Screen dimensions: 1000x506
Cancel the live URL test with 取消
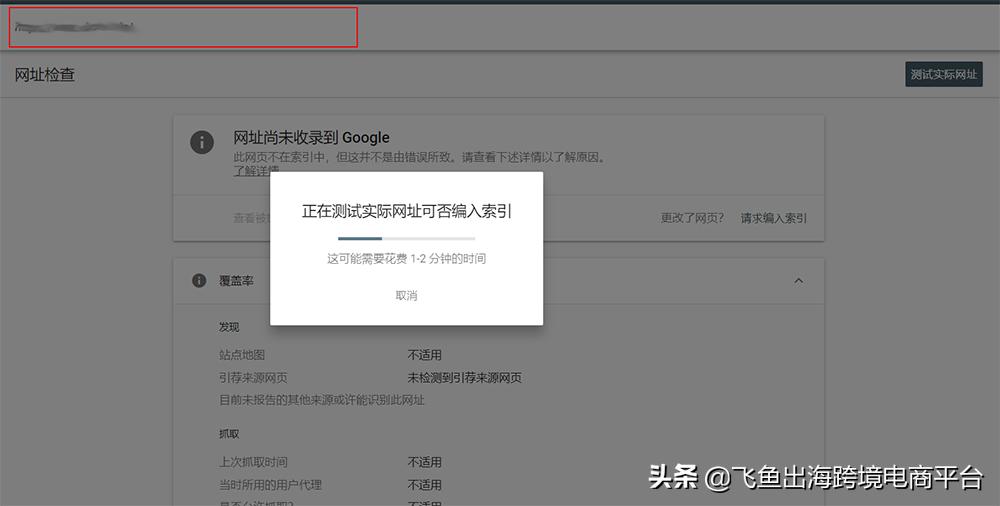[x=406, y=295]
